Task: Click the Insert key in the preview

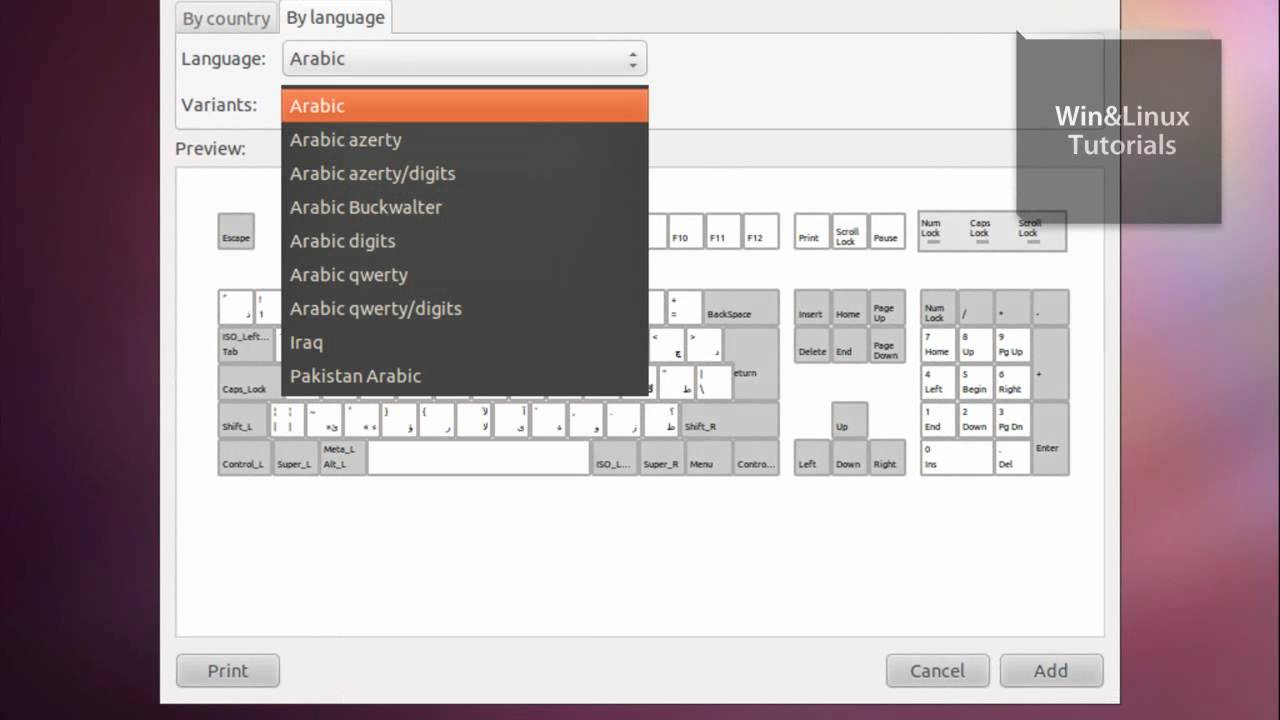Action: point(812,307)
